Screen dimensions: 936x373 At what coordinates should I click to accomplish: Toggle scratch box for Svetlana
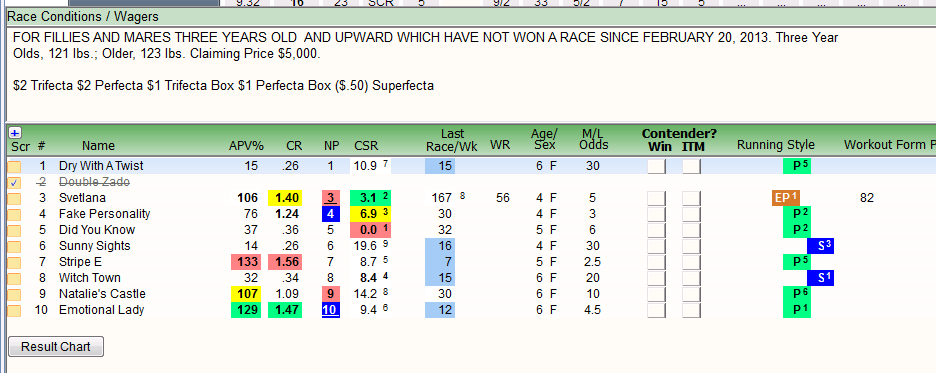14,198
